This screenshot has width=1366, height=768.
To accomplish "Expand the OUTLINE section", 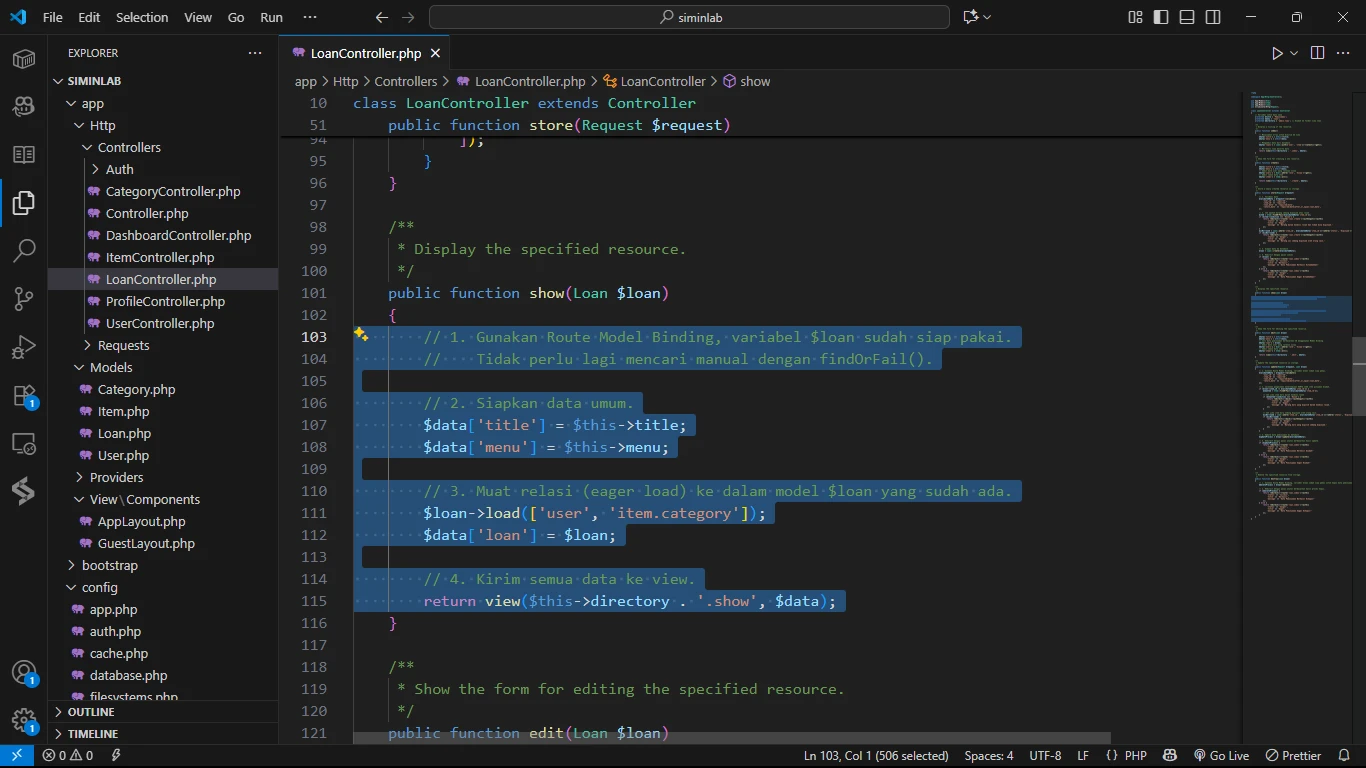I will point(91,712).
